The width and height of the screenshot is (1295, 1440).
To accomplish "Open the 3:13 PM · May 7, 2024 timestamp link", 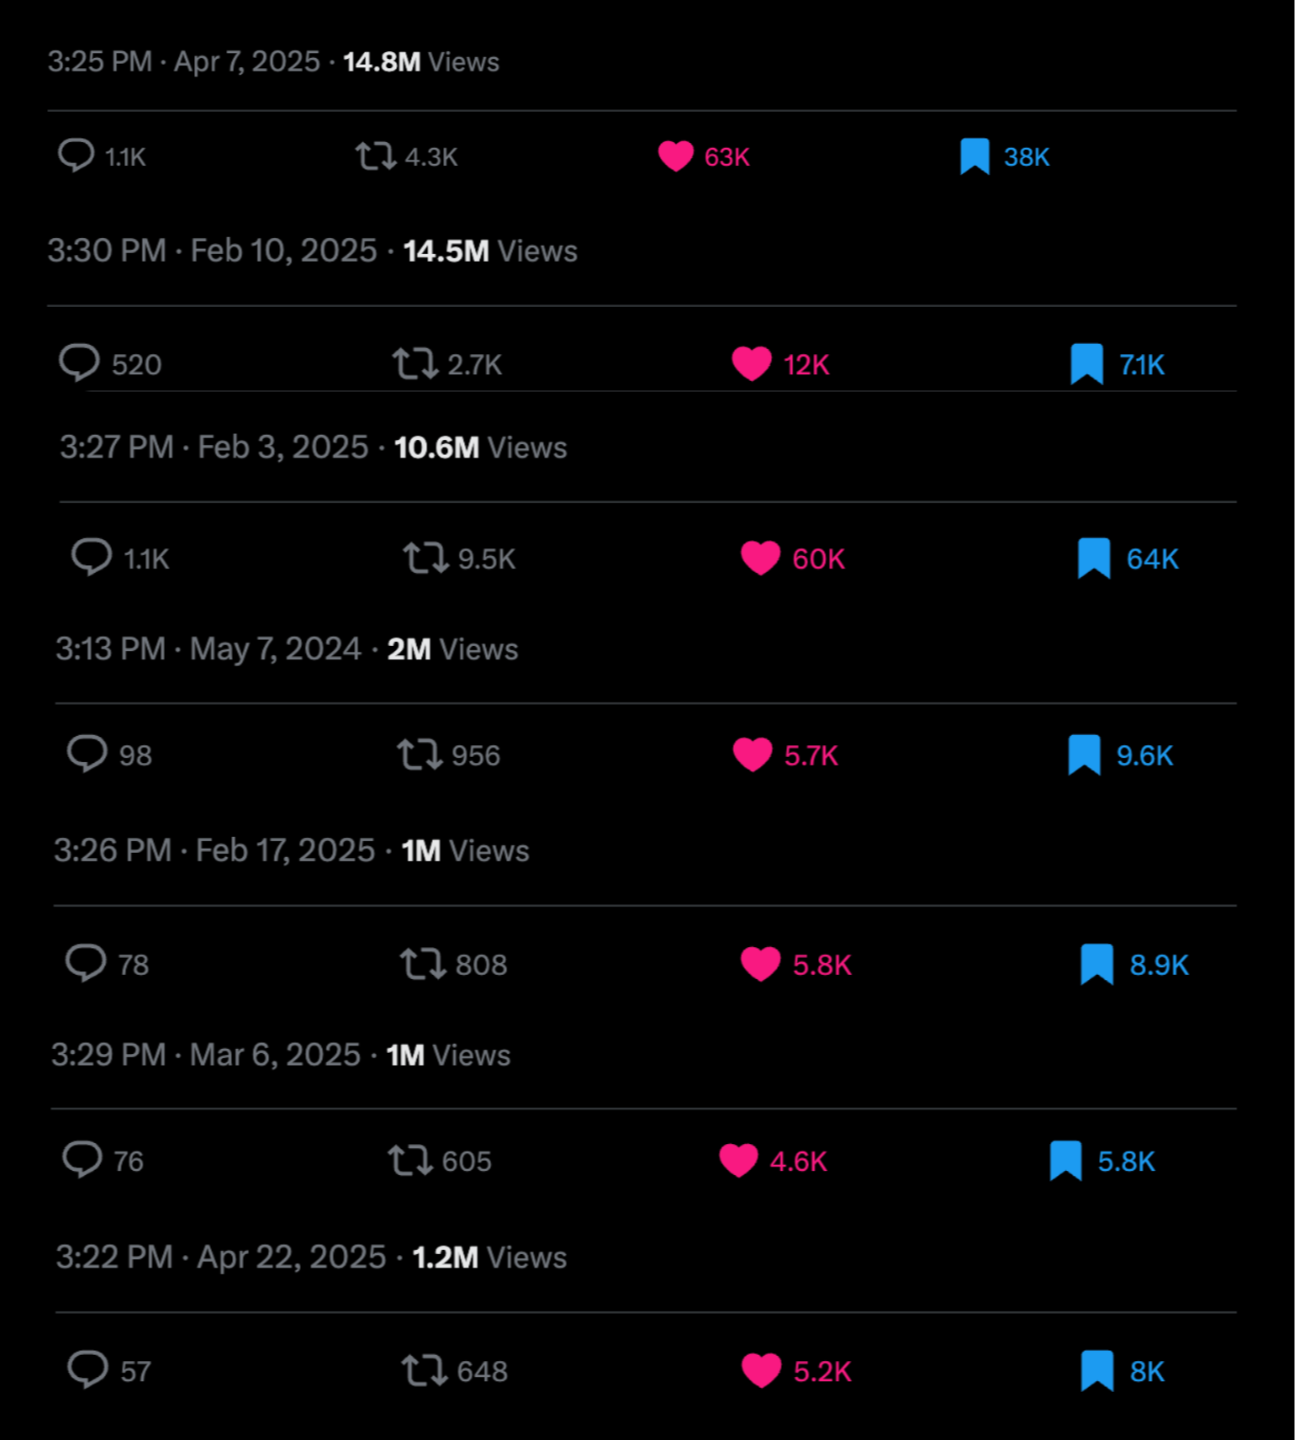I will click(208, 649).
